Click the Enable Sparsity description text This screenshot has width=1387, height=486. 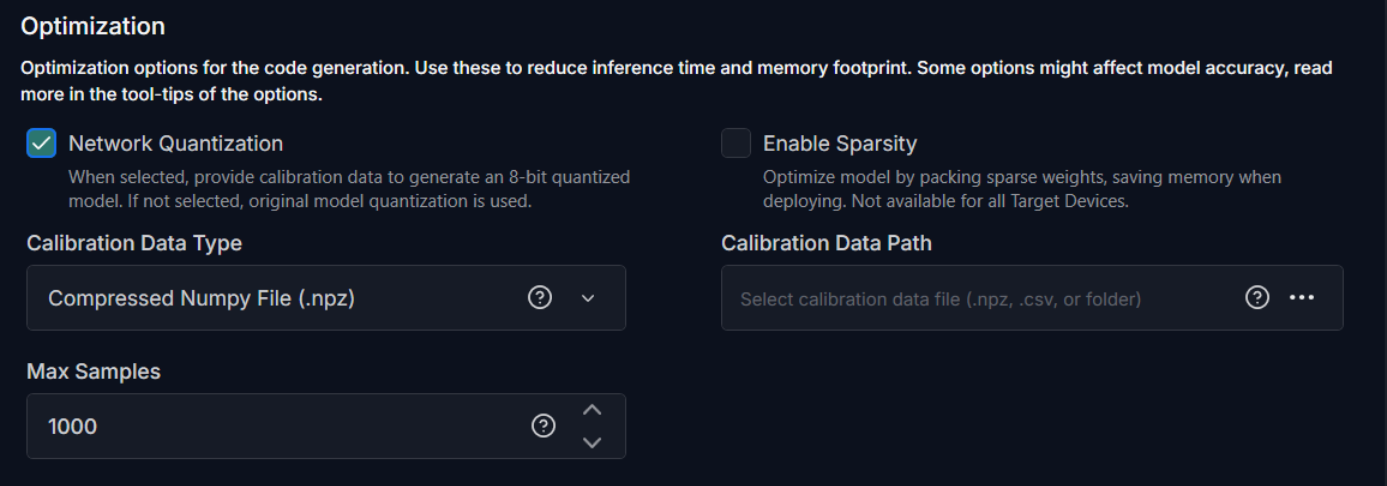coord(1022,189)
